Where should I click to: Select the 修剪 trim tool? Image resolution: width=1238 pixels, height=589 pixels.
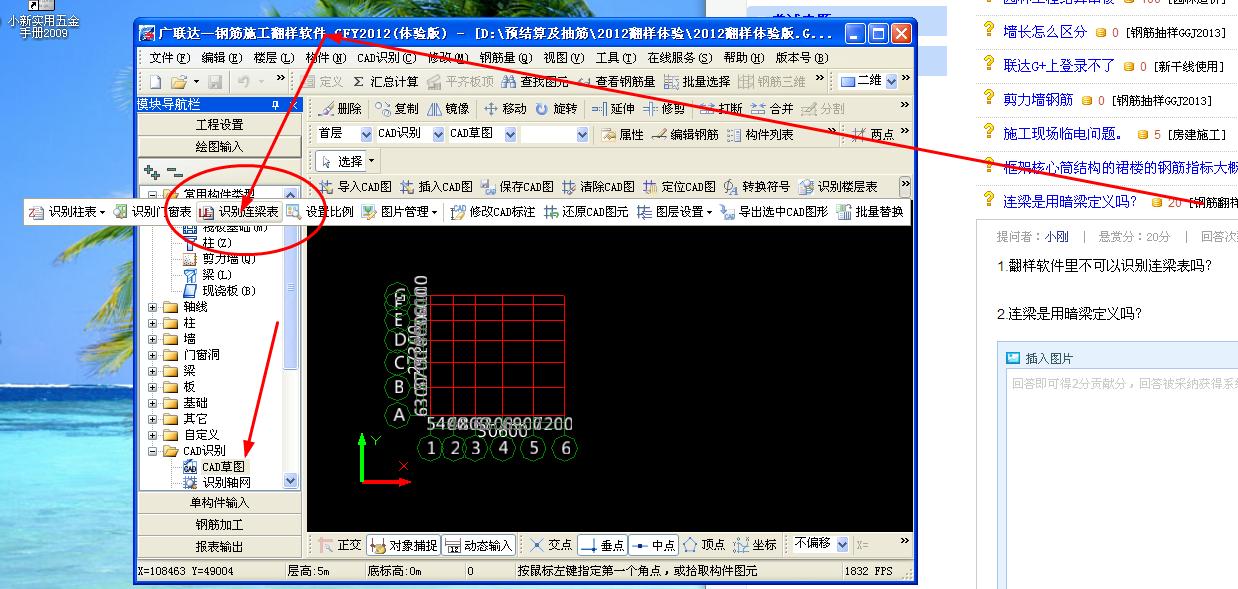664,109
